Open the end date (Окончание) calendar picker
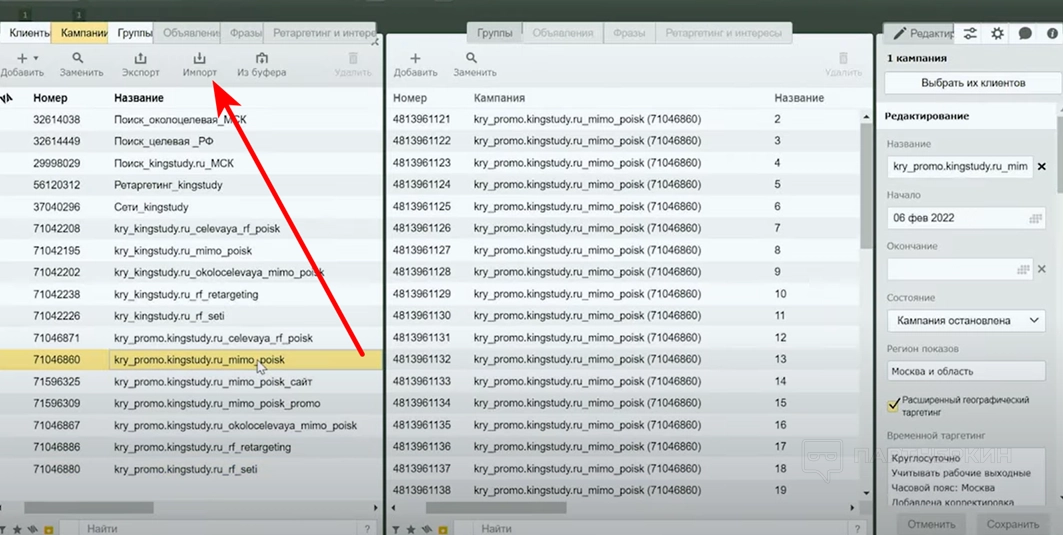 (x=1023, y=269)
